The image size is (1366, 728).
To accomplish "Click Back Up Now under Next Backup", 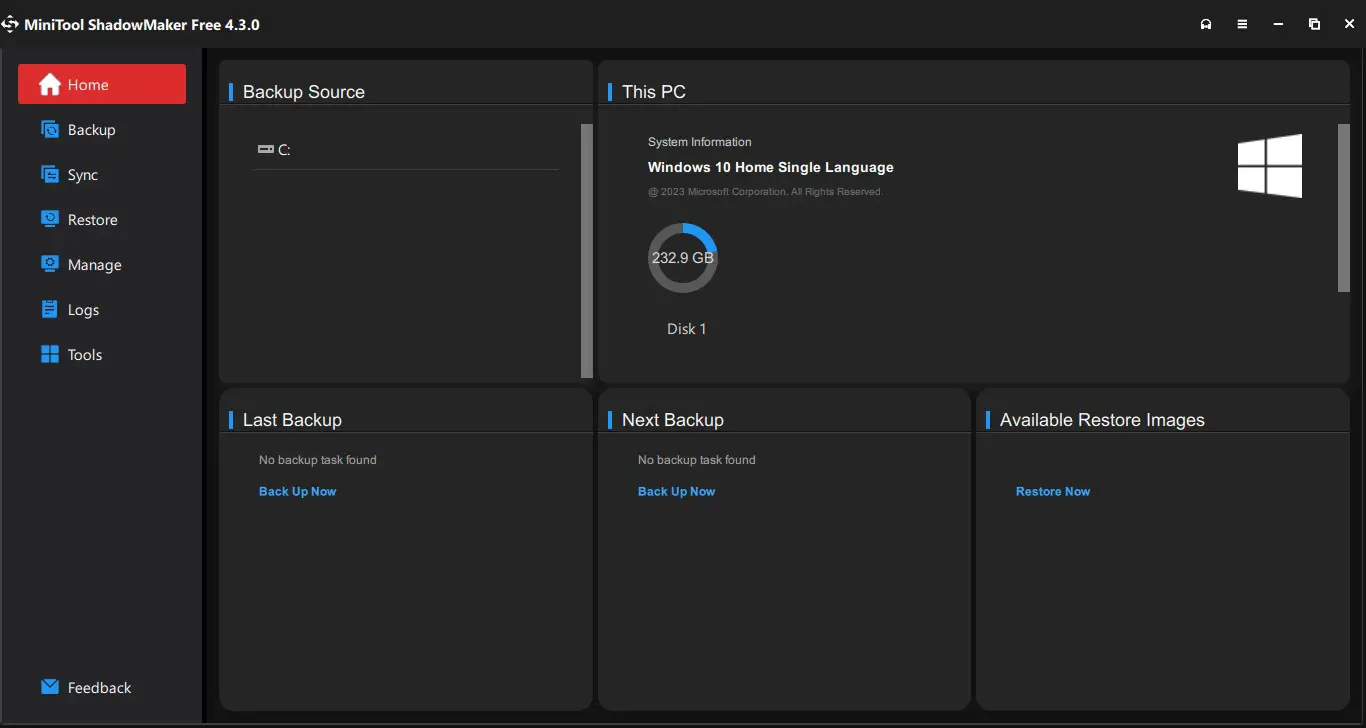I will pyautogui.click(x=677, y=491).
